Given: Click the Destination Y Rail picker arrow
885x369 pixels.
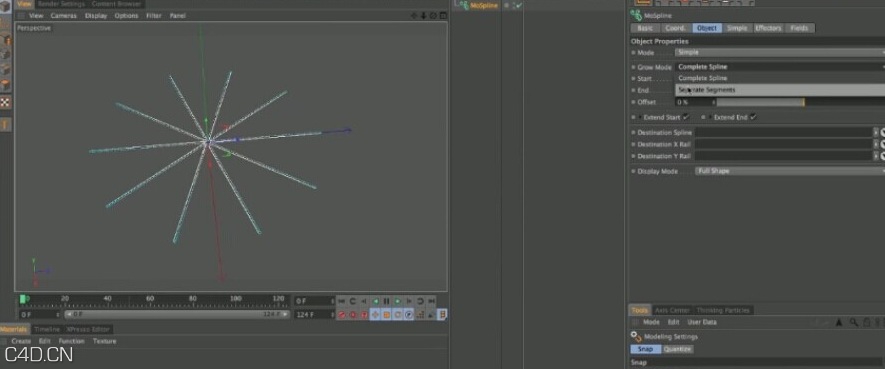Looking at the screenshot, I should [x=876, y=156].
